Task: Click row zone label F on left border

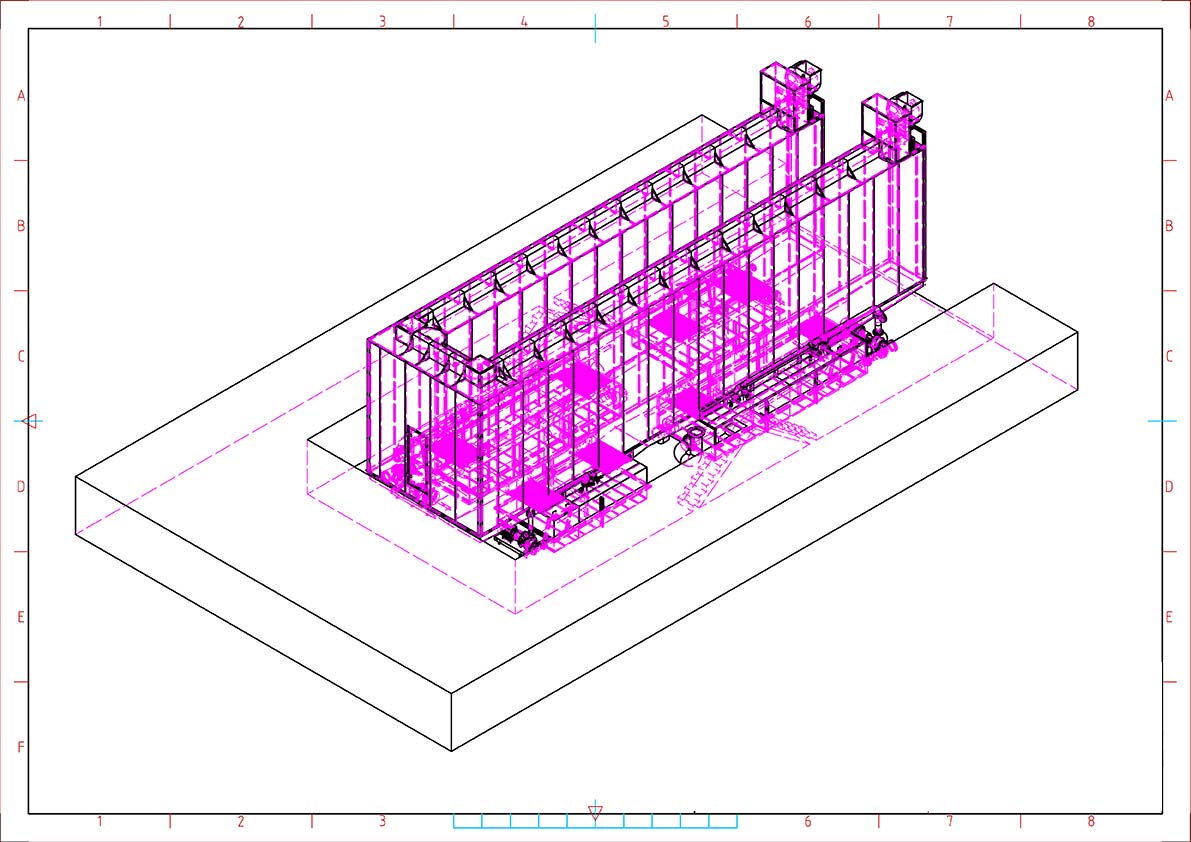Action: pyautogui.click(x=21, y=747)
